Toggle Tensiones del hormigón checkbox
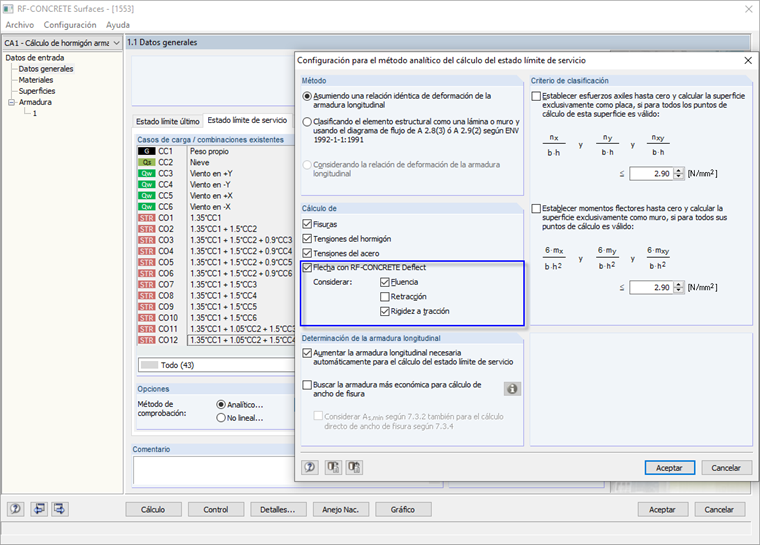Image resolution: width=760 pixels, height=545 pixels. [307, 239]
